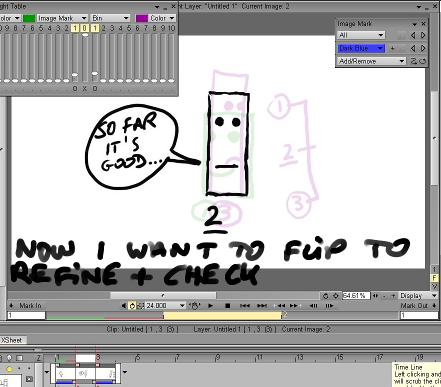Viewport: 441px width, 387px height.
Task: Click the X button under the Light Table sliders
Action: click(85, 88)
